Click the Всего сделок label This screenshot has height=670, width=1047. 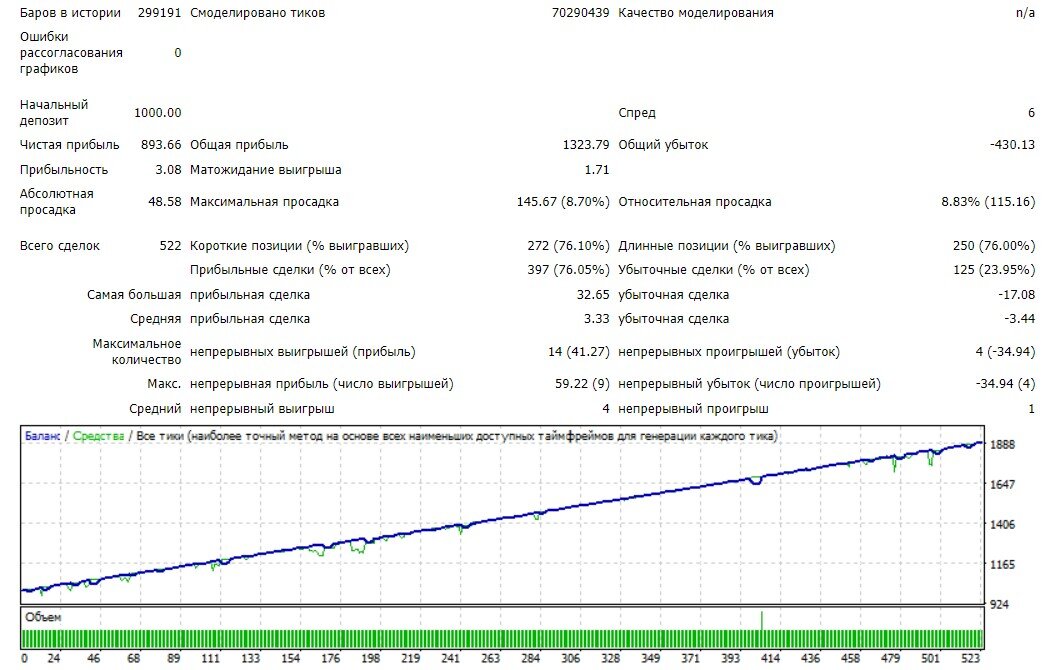point(59,246)
